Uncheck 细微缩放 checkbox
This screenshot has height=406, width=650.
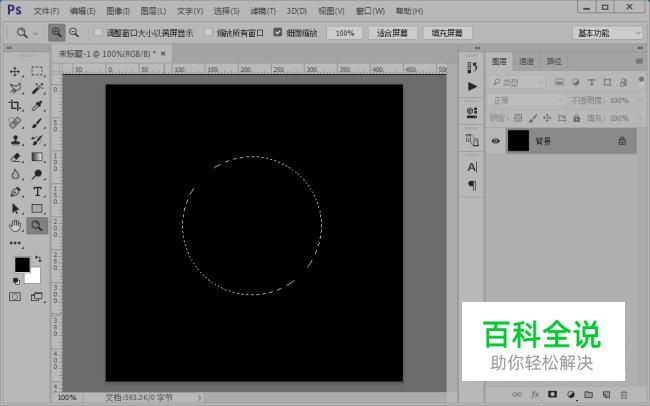click(x=278, y=32)
